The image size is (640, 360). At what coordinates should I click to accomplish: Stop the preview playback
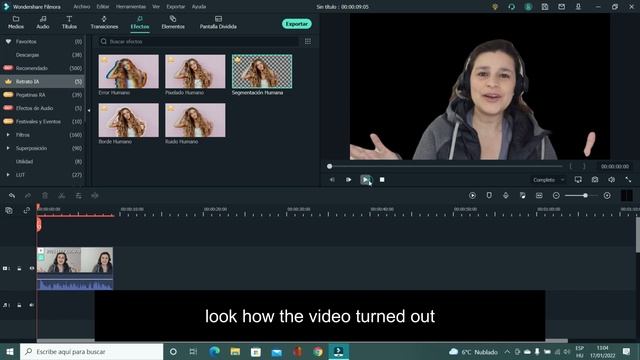point(382,180)
